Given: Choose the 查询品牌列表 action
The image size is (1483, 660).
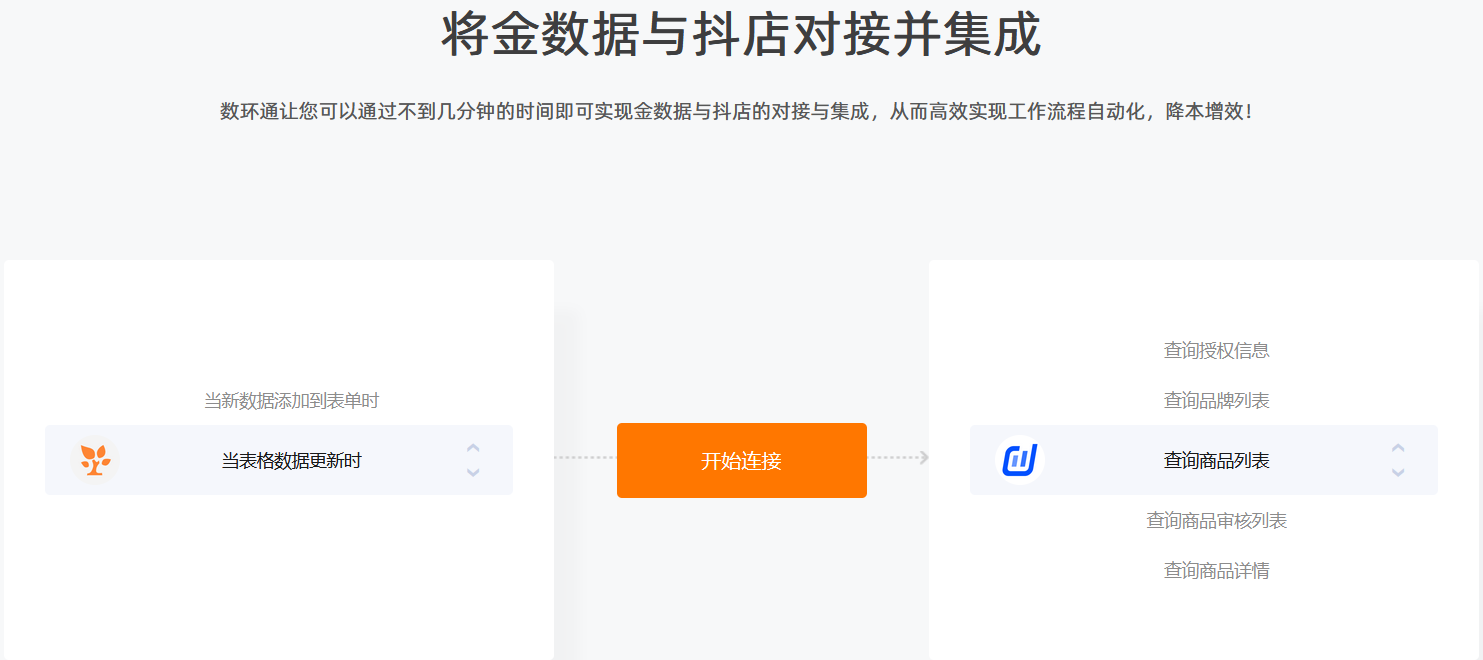Looking at the screenshot, I should click(1217, 401).
